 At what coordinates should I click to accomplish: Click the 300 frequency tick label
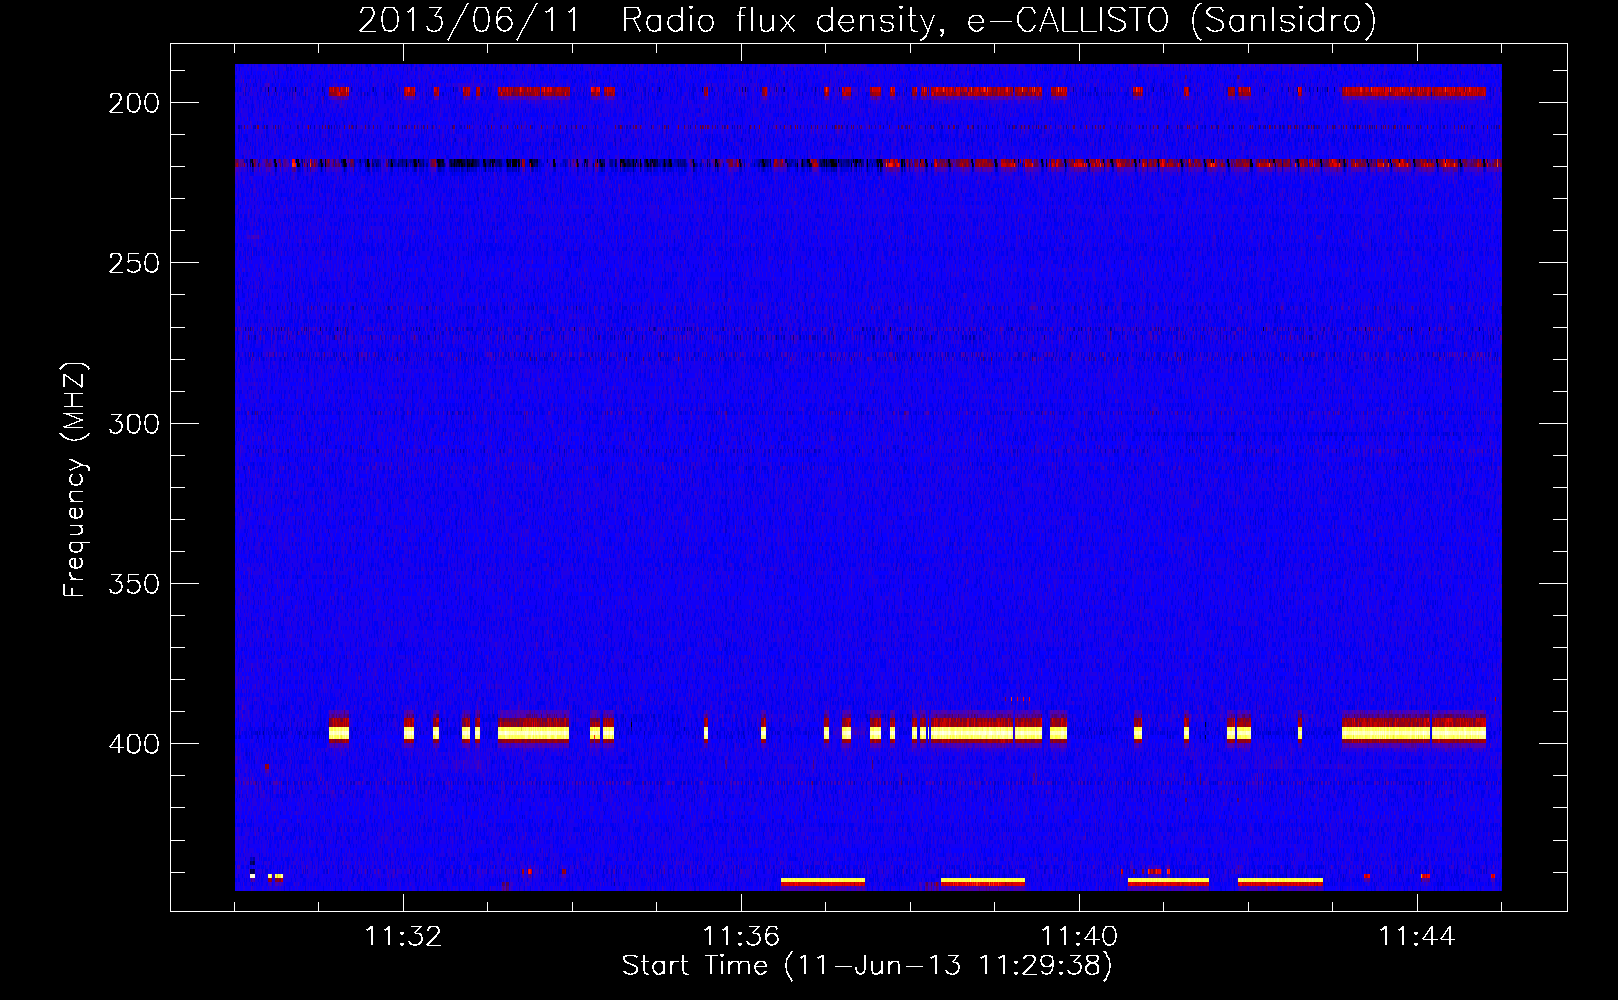pos(134,424)
